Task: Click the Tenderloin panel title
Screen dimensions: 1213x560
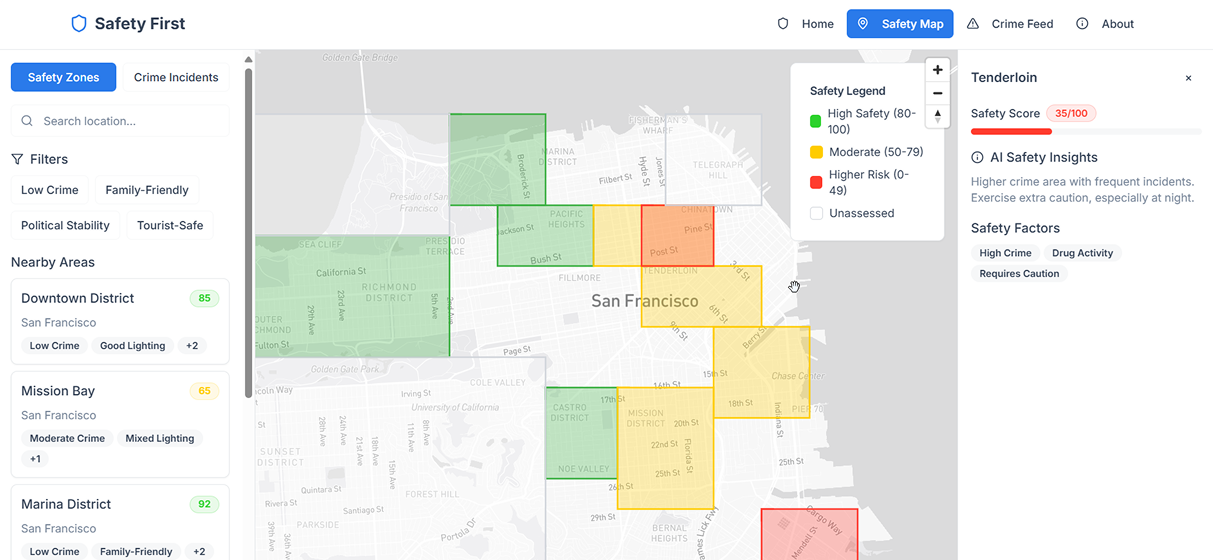Action: pos(1004,77)
